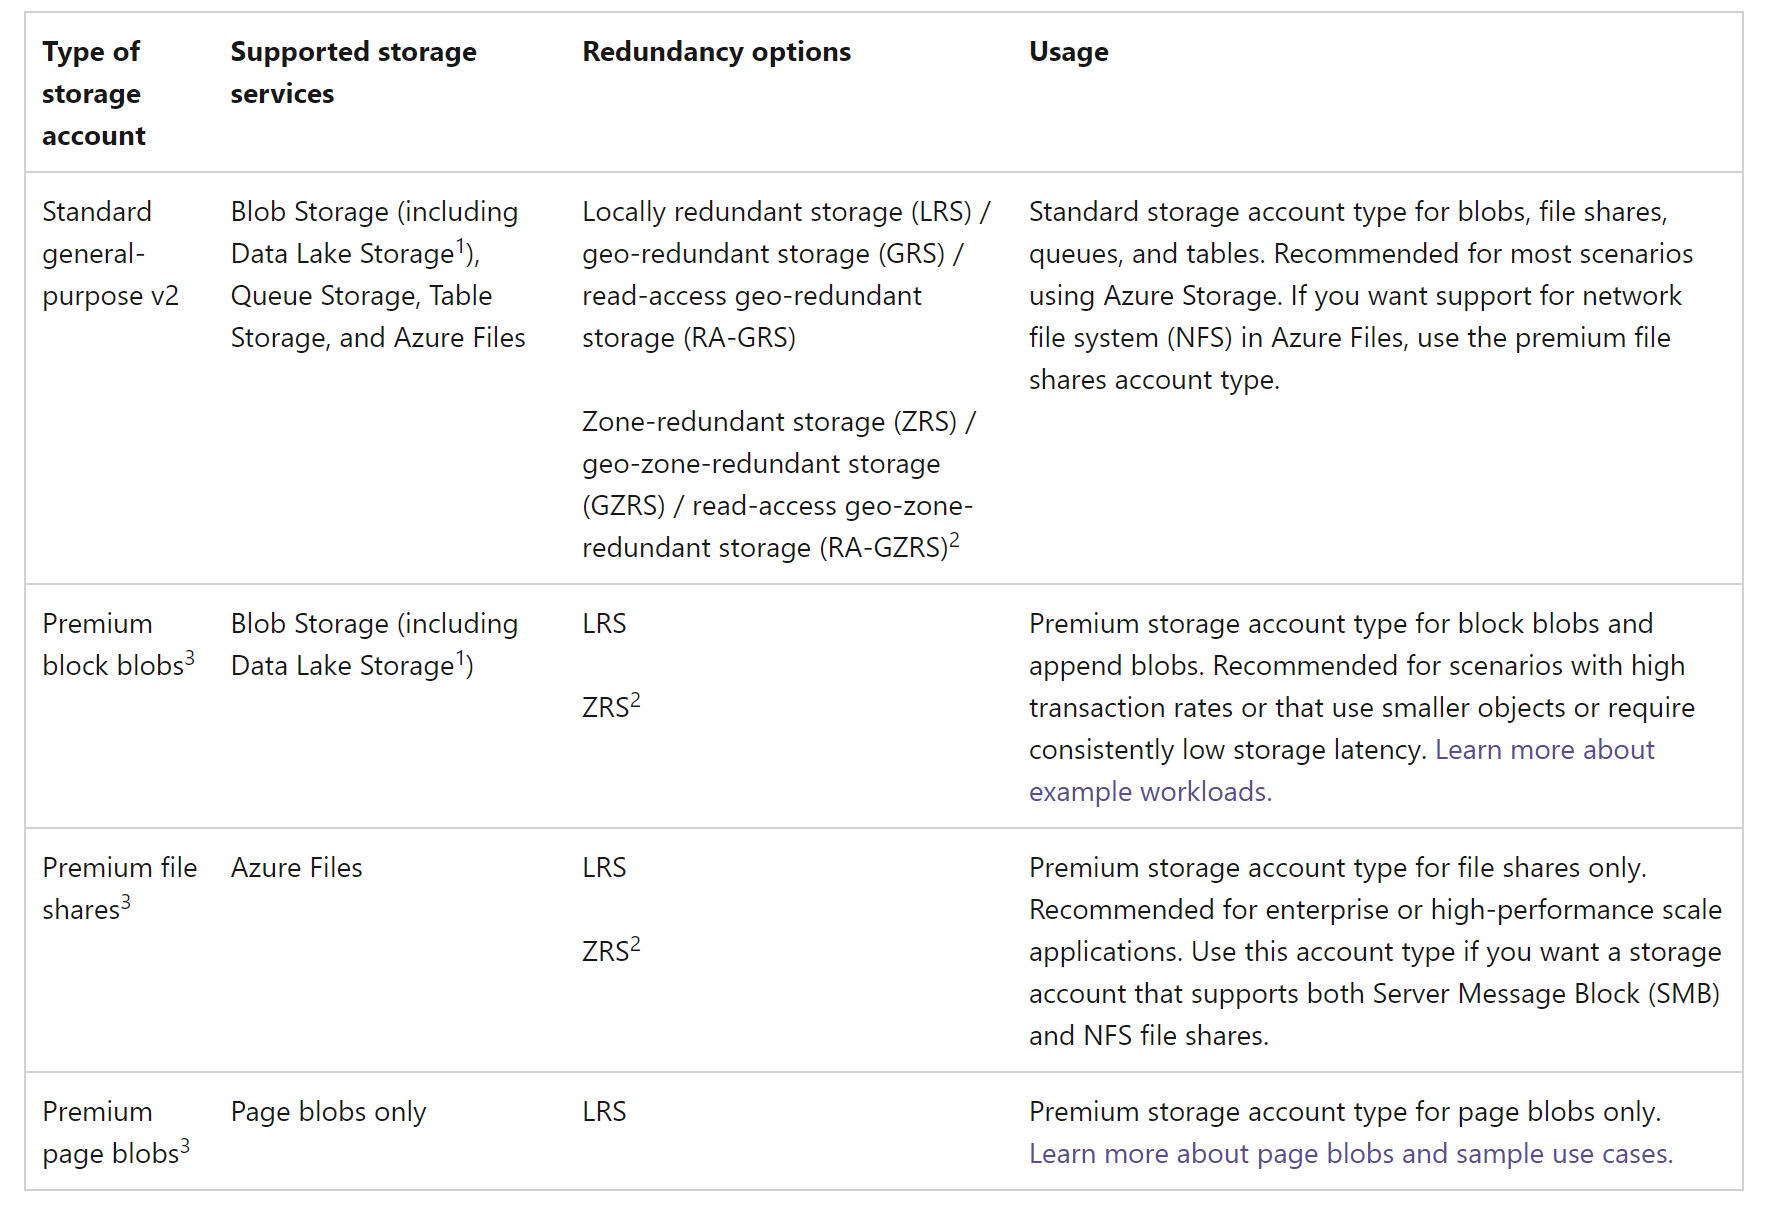Select 'Premium storage account type for block blobs' text

(x=1362, y=708)
